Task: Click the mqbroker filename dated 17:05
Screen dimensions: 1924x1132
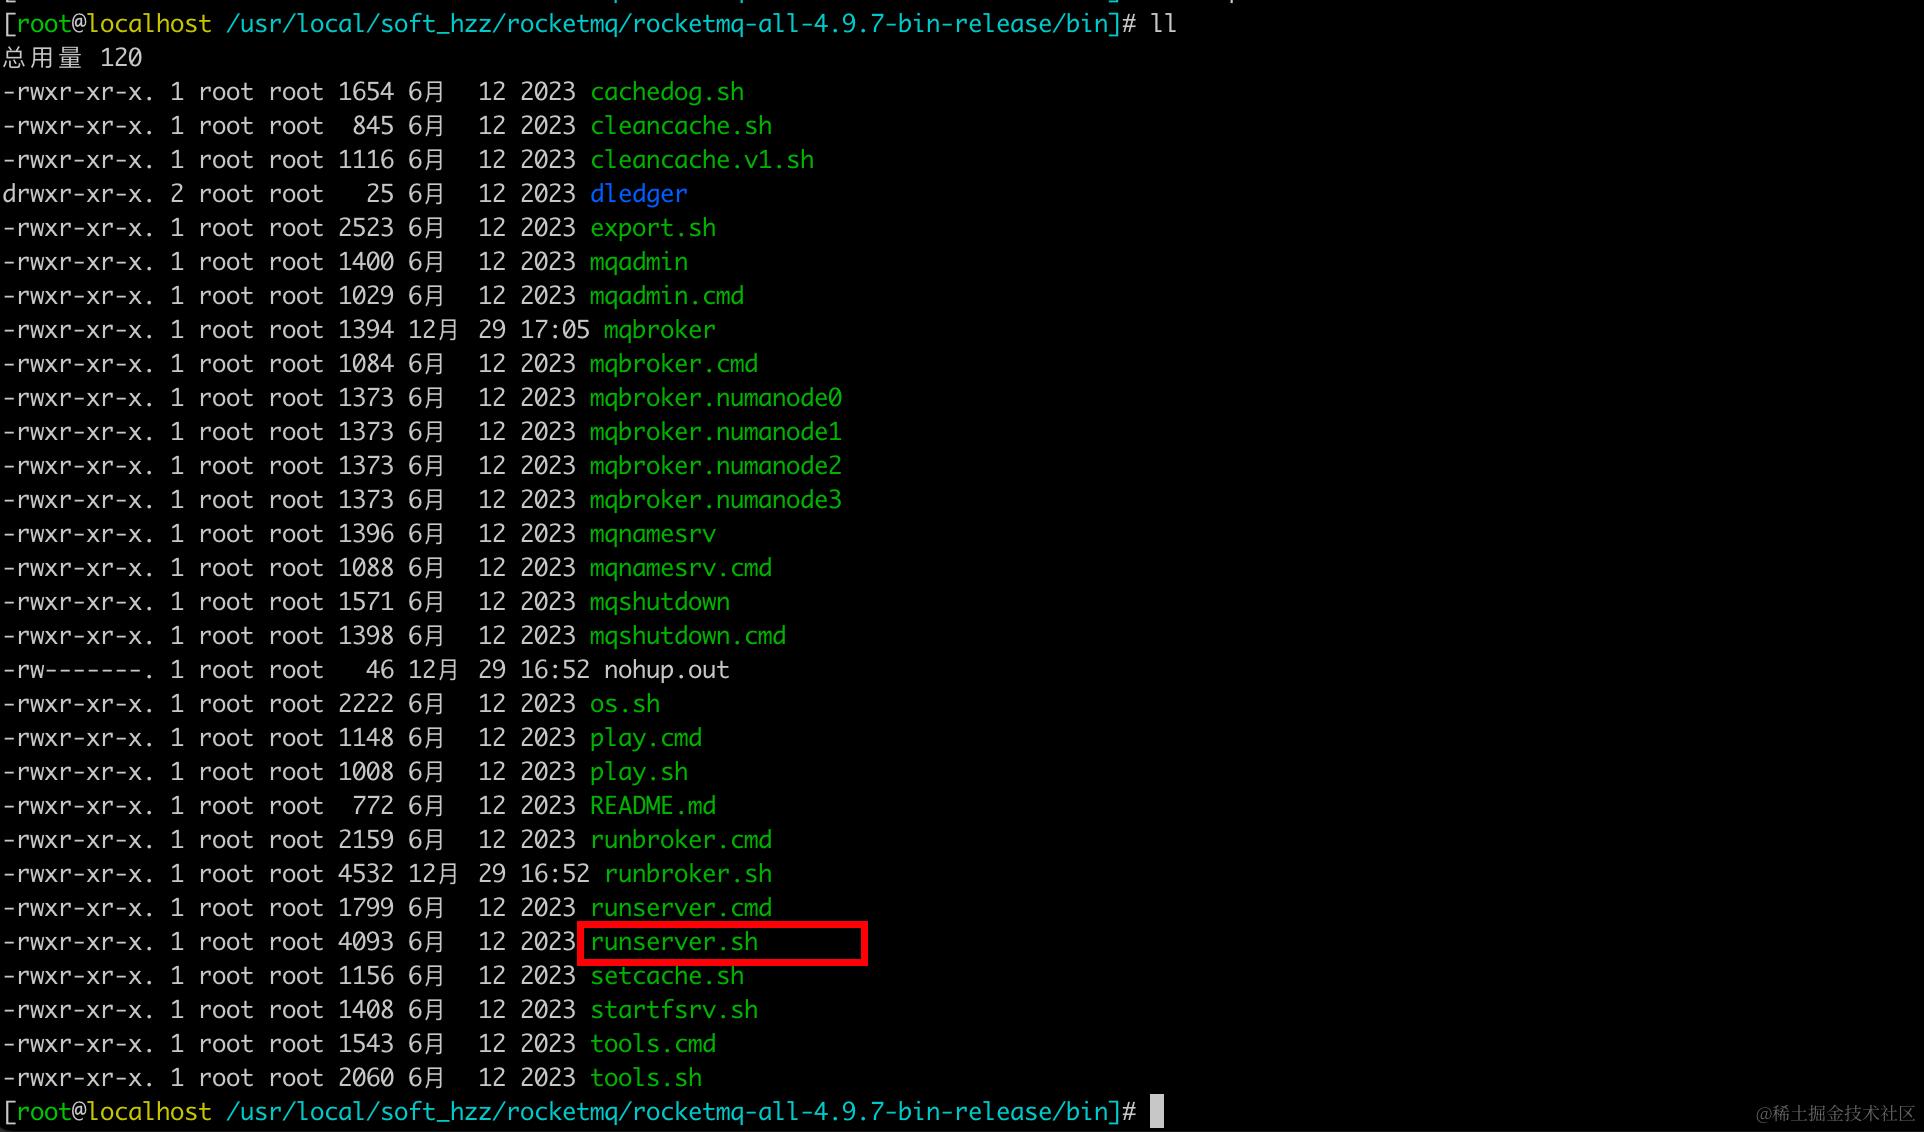Action: point(659,330)
